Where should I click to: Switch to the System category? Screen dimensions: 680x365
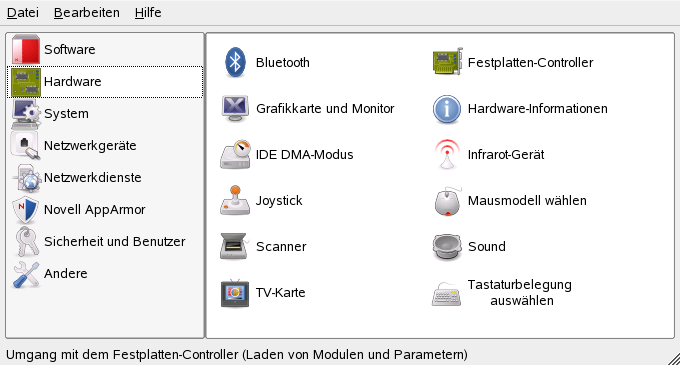pyautogui.click(x=105, y=114)
